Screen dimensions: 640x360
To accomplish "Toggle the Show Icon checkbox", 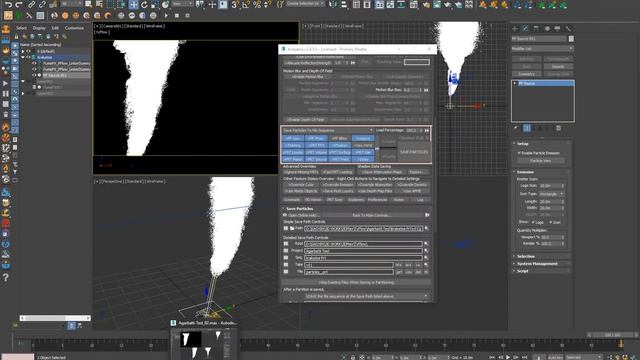I will pyautogui.click(x=551, y=222).
